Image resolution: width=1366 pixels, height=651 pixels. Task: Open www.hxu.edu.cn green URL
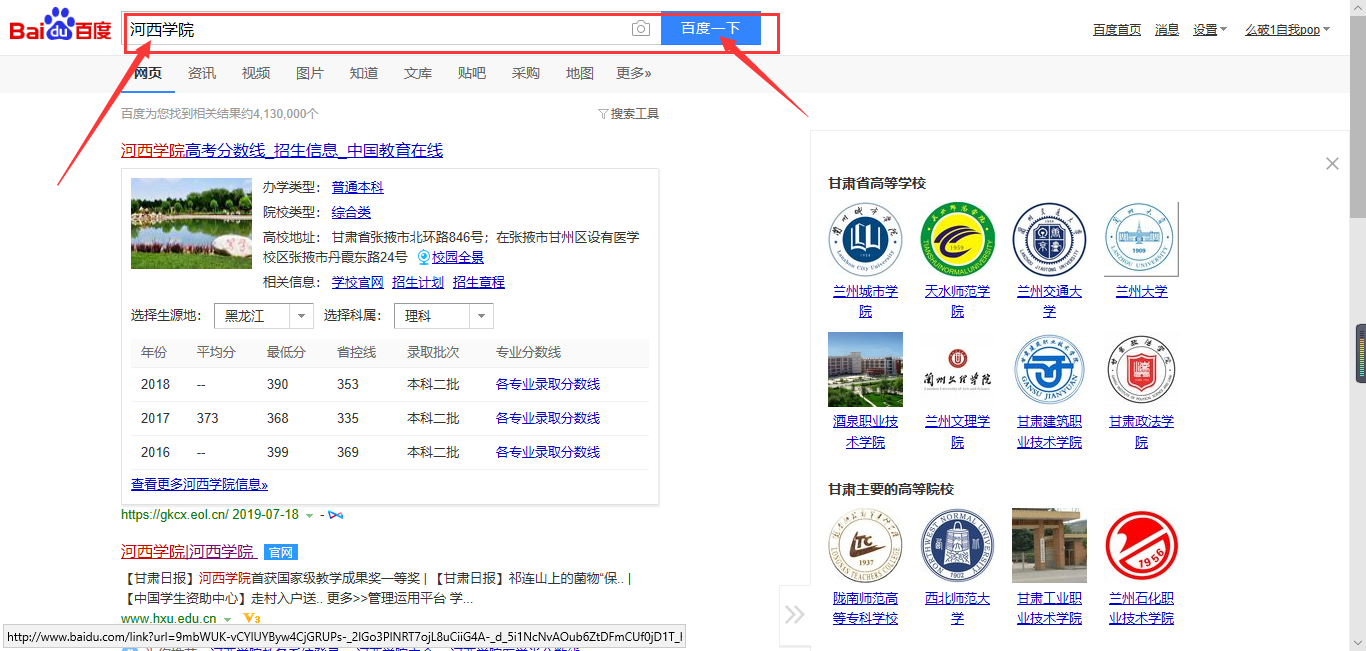pos(169,619)
